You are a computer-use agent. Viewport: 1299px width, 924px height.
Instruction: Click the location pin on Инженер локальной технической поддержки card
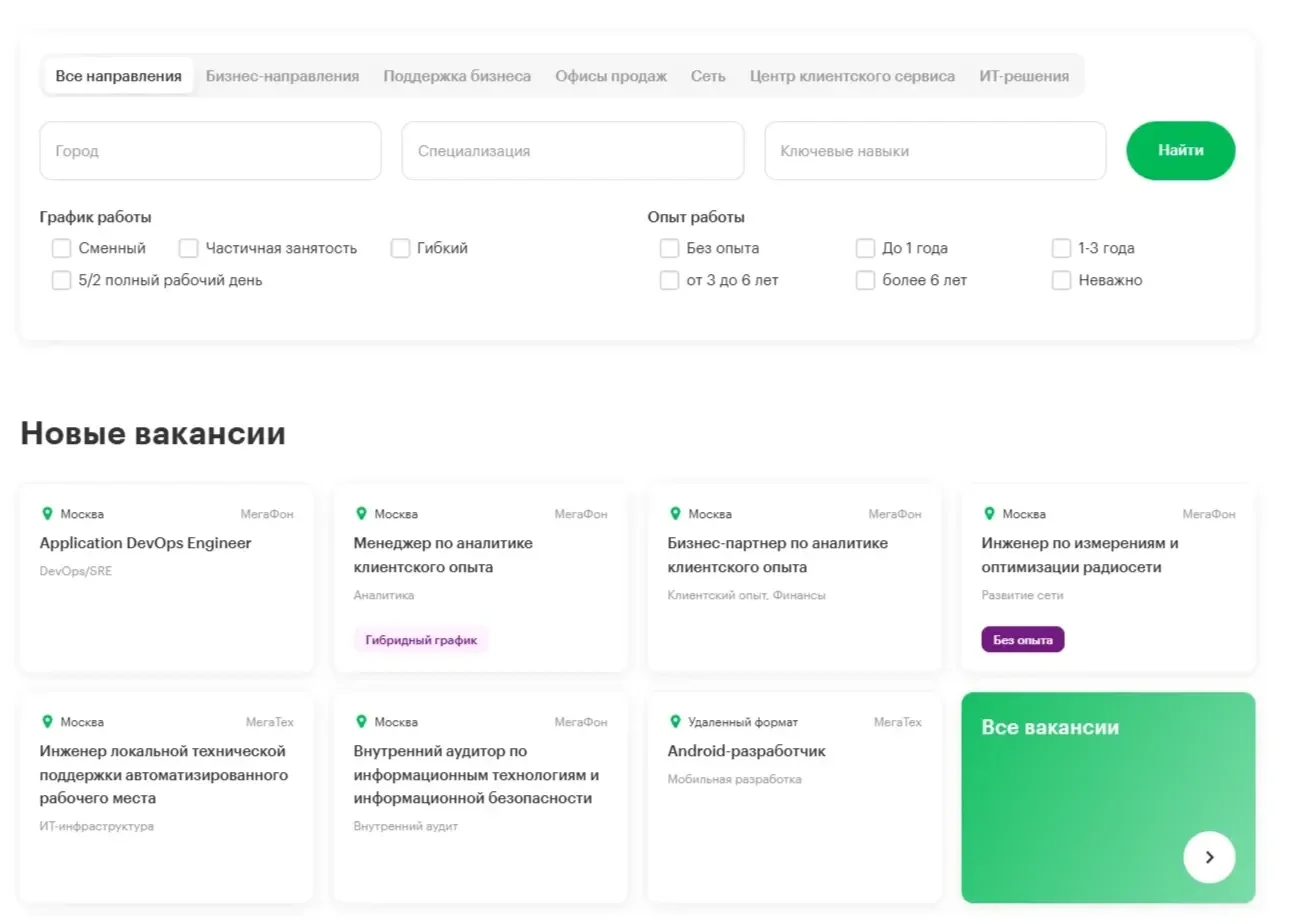coord(47,722)
